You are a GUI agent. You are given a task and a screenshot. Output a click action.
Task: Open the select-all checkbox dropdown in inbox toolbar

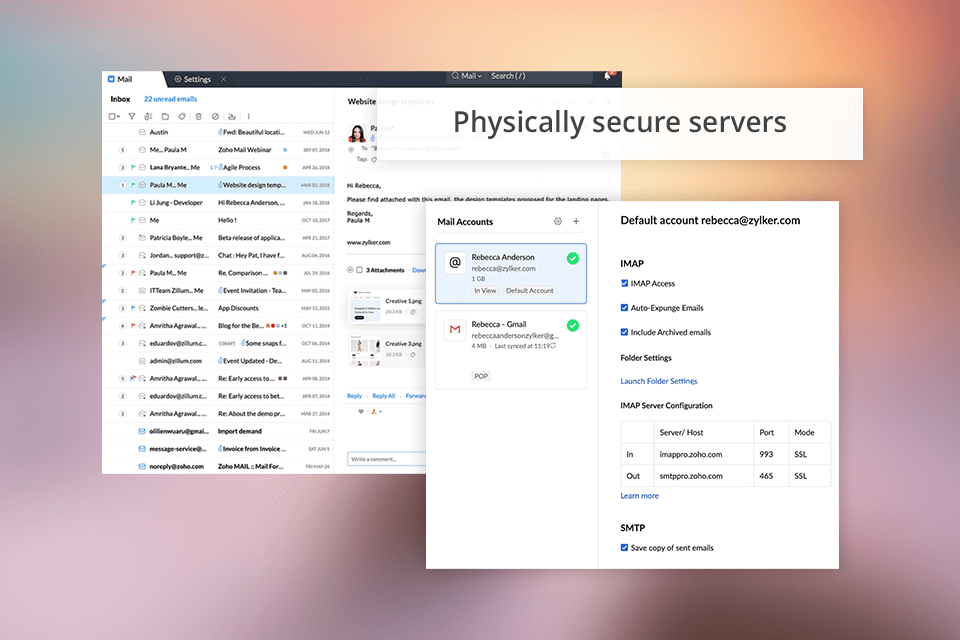114,116
